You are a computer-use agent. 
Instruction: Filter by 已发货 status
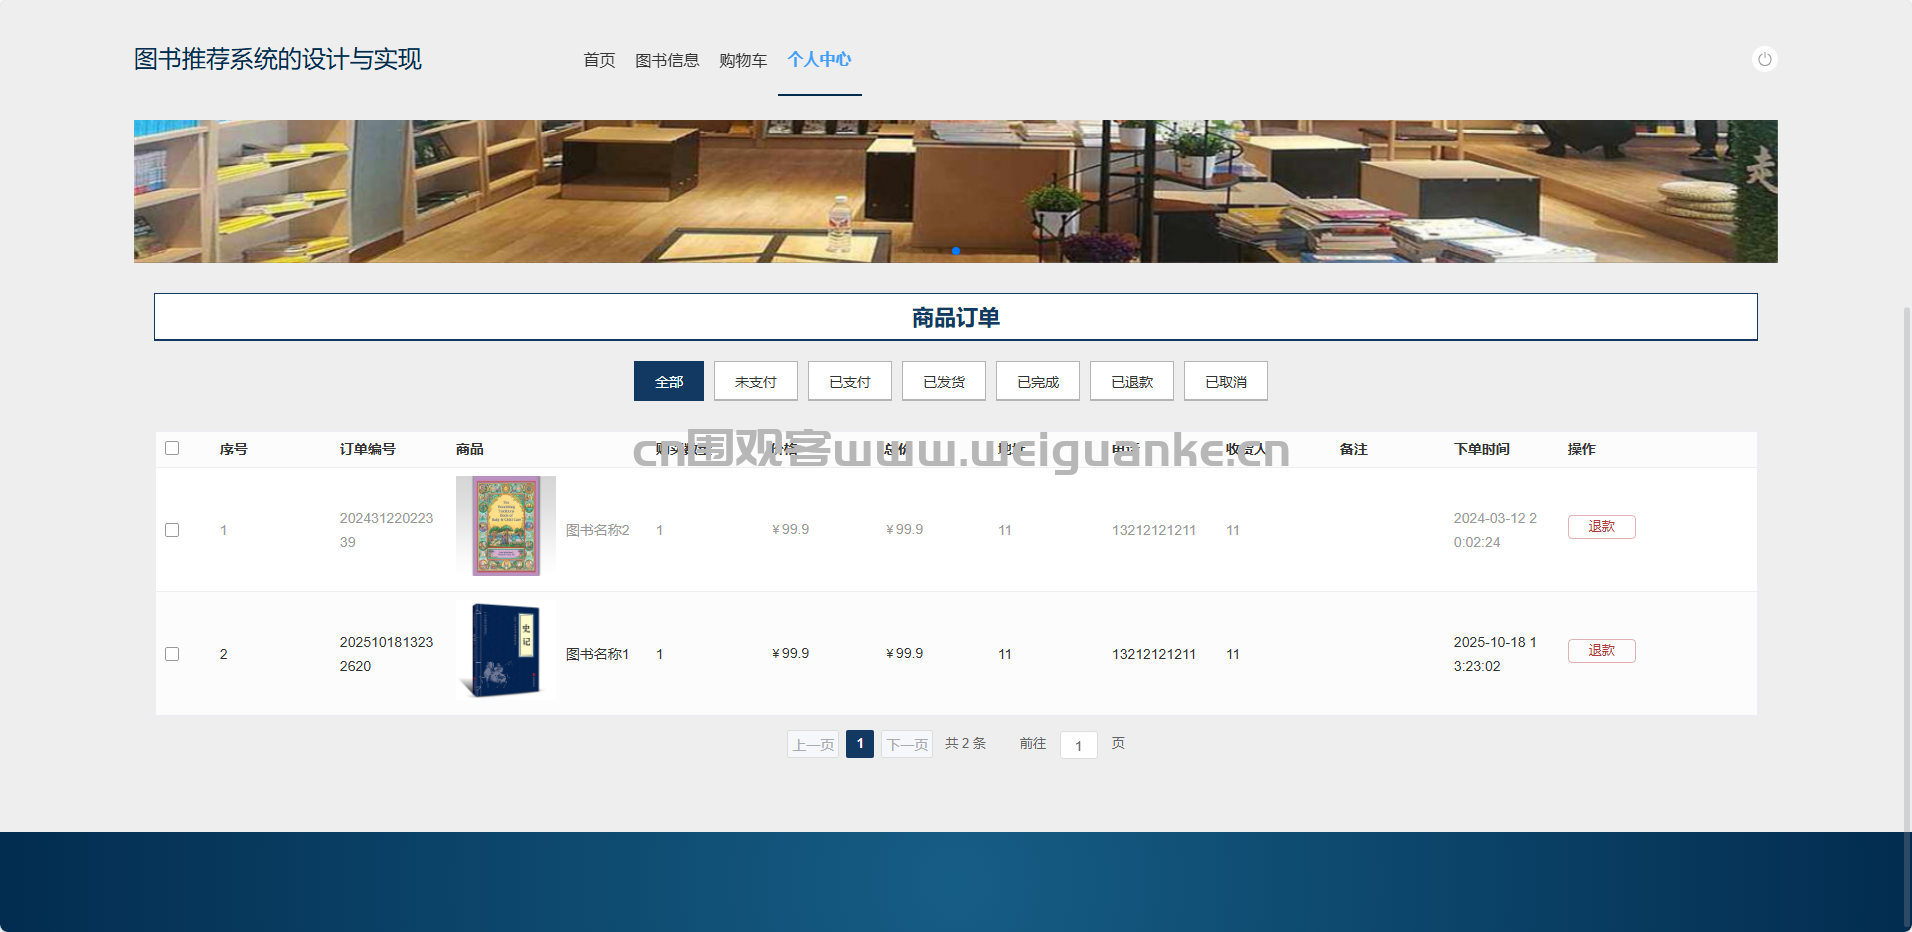click(943, 381)
